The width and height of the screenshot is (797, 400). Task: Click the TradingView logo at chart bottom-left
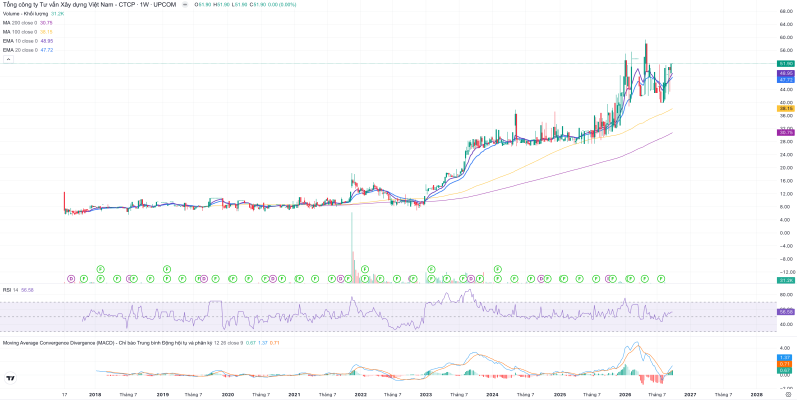pos(10,378)
